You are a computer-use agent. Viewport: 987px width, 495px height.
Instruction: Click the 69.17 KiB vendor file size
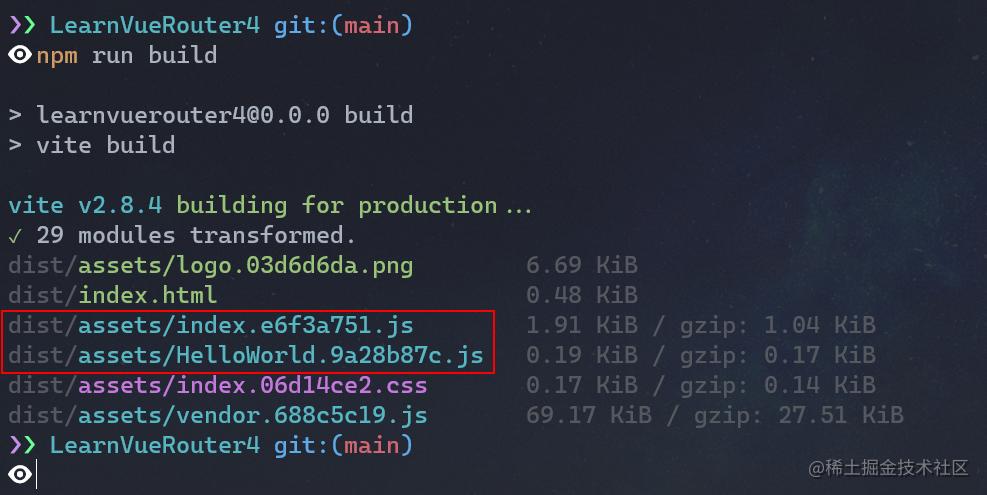coord(581,415)
